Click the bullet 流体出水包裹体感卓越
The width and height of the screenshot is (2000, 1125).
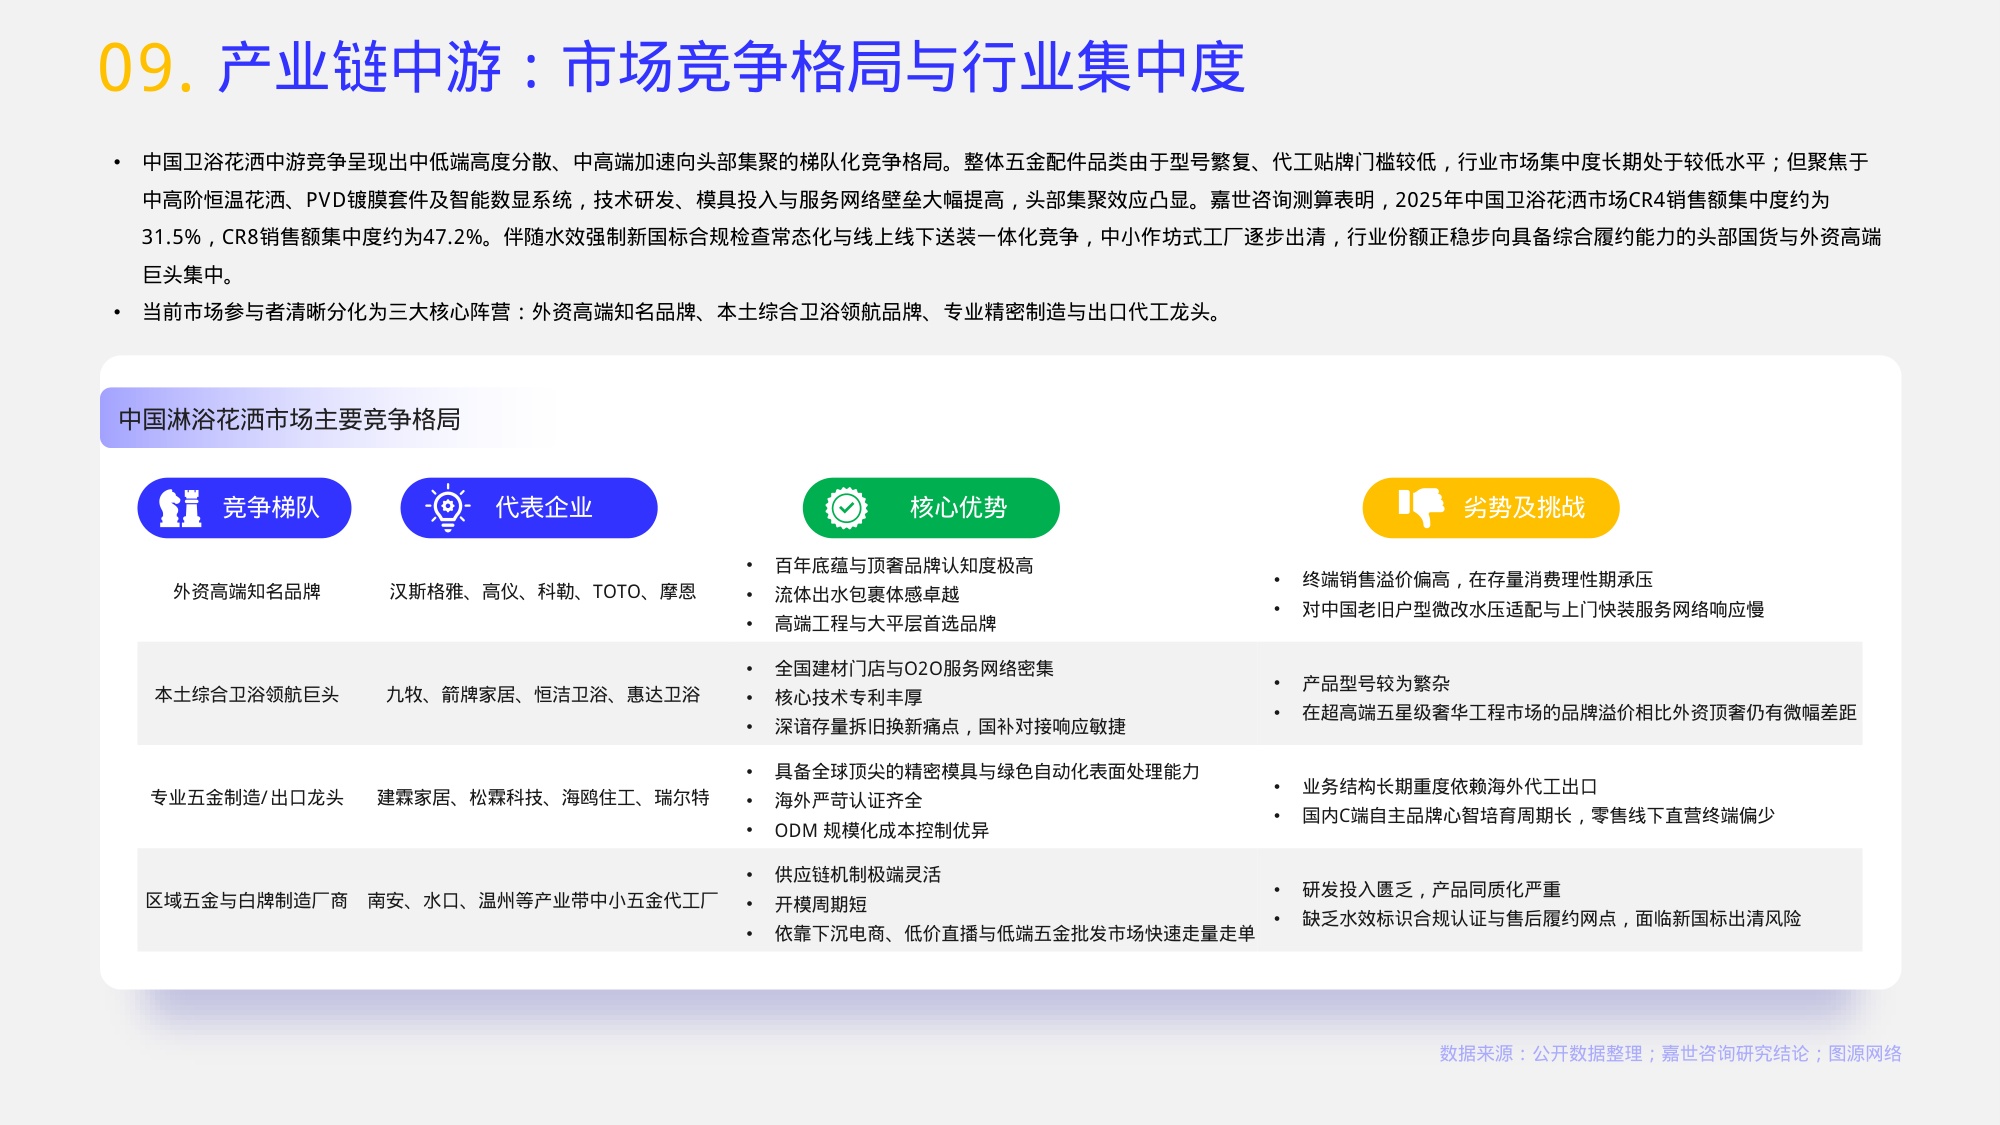pyautogui.click(x=867, y=595)
